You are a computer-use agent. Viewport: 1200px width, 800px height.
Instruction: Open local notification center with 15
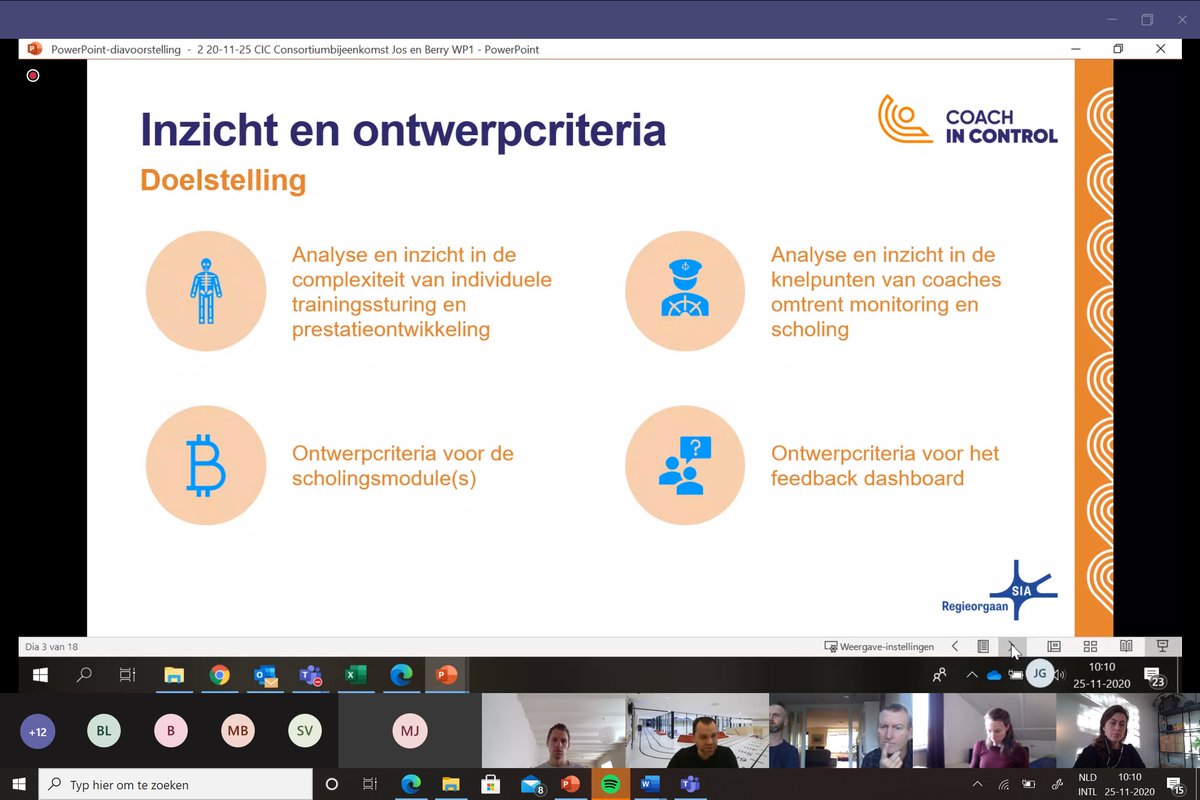point(1178,785)
